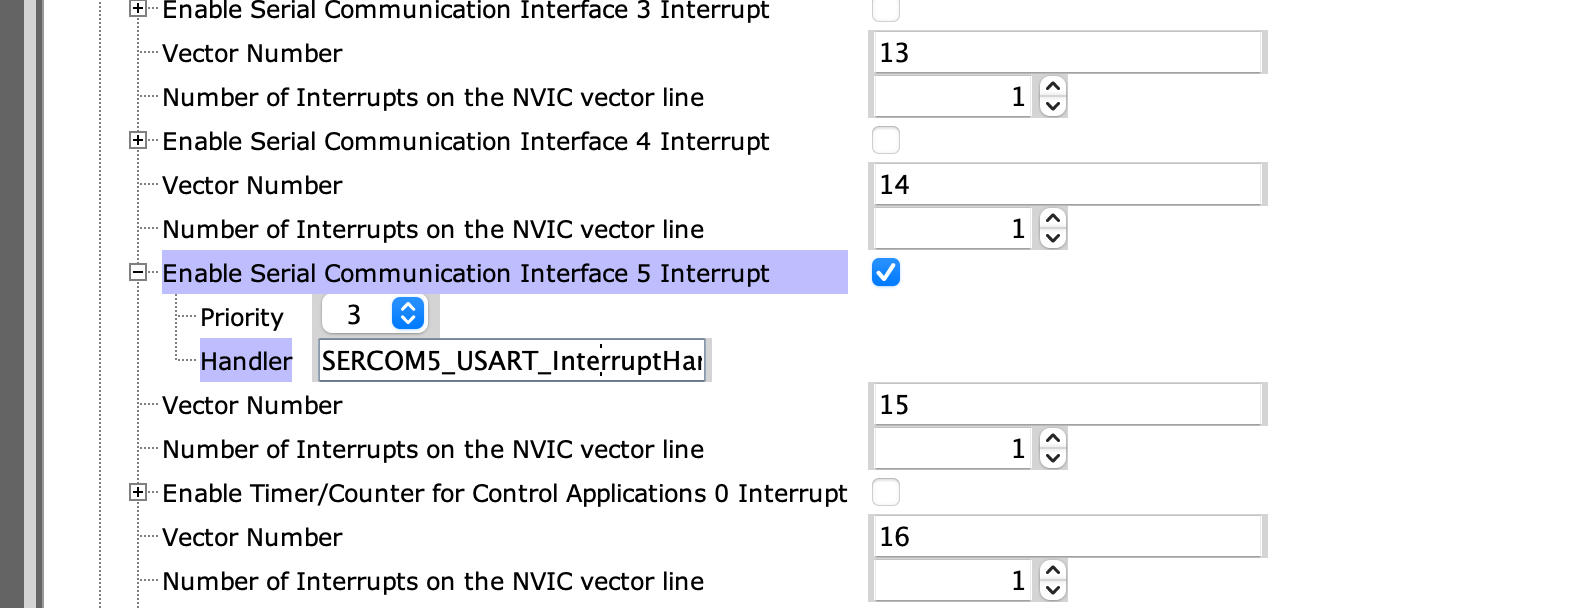Select the Priority tree label

[x=242, y=317]
